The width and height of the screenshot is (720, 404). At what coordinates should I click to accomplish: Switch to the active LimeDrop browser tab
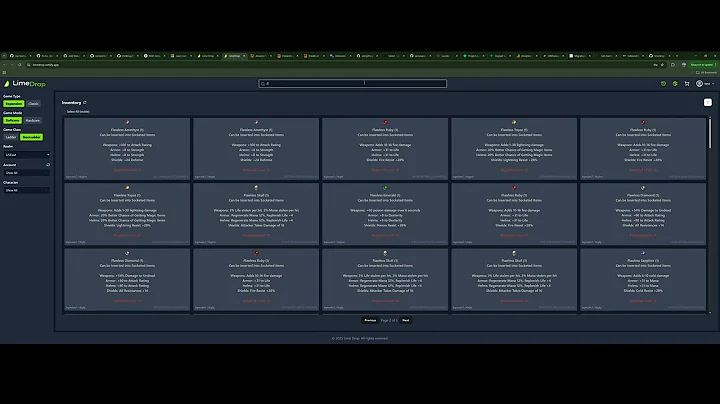pyautogui.click(x=234, y=56)
